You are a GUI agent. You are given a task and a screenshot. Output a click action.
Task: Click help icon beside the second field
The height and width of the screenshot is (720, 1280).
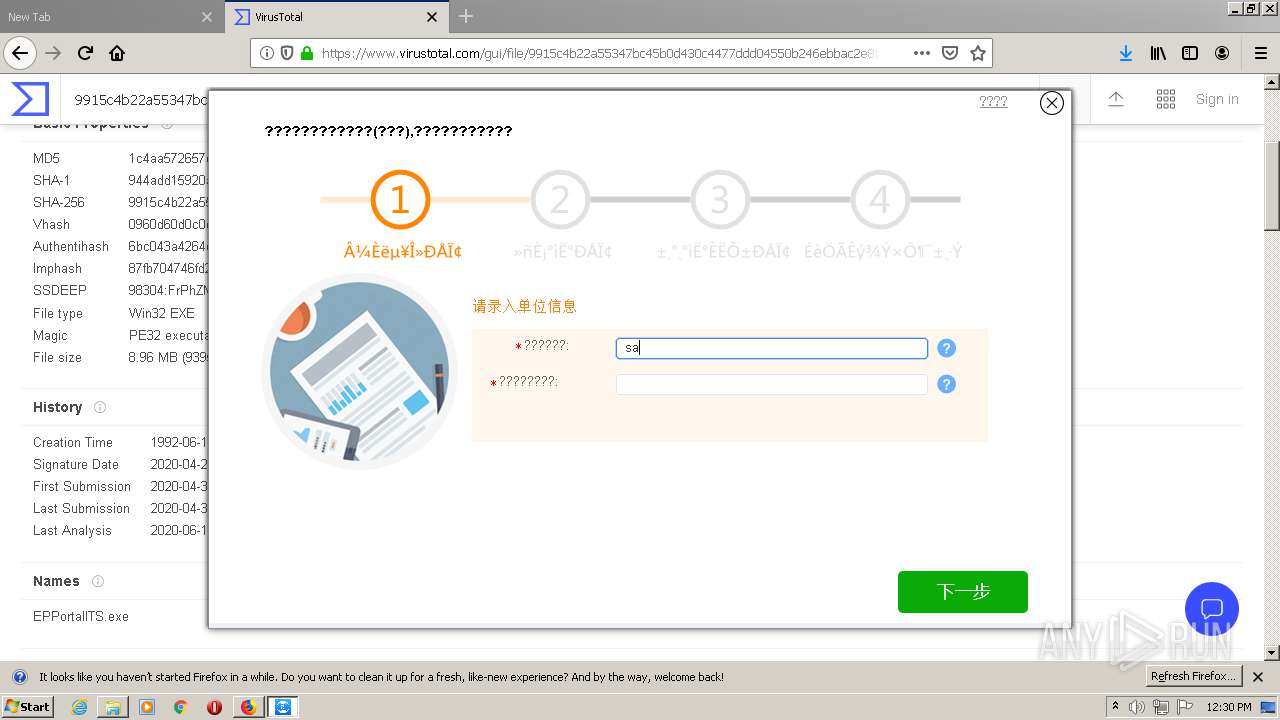947,384
